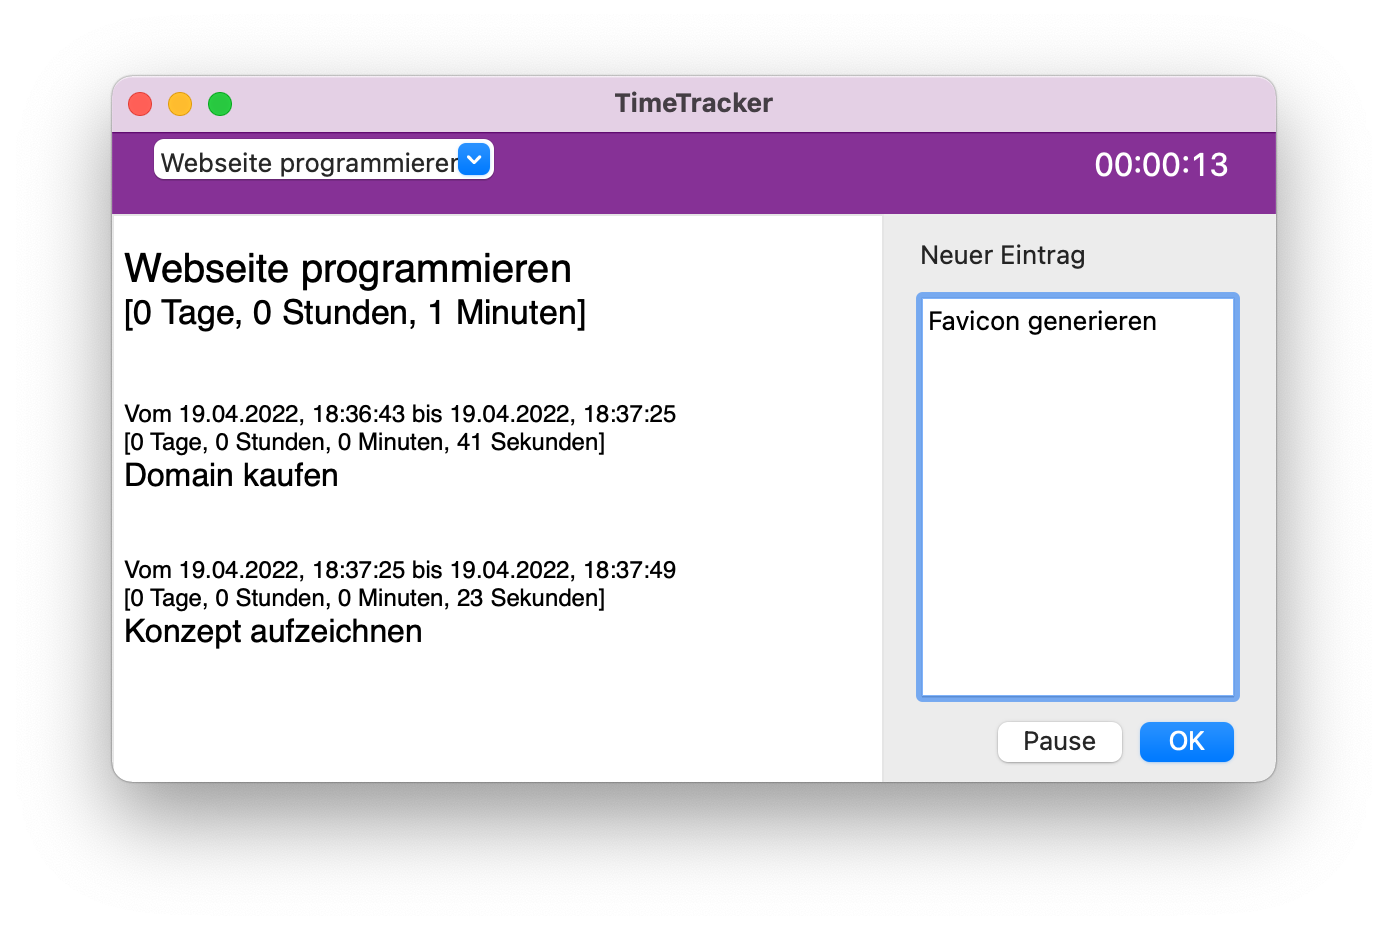The width and height of the screenshot is (1388, 930).
Task: Select the Domain kaufen entry
Action: pyautogui.click(x=231, y=475)
